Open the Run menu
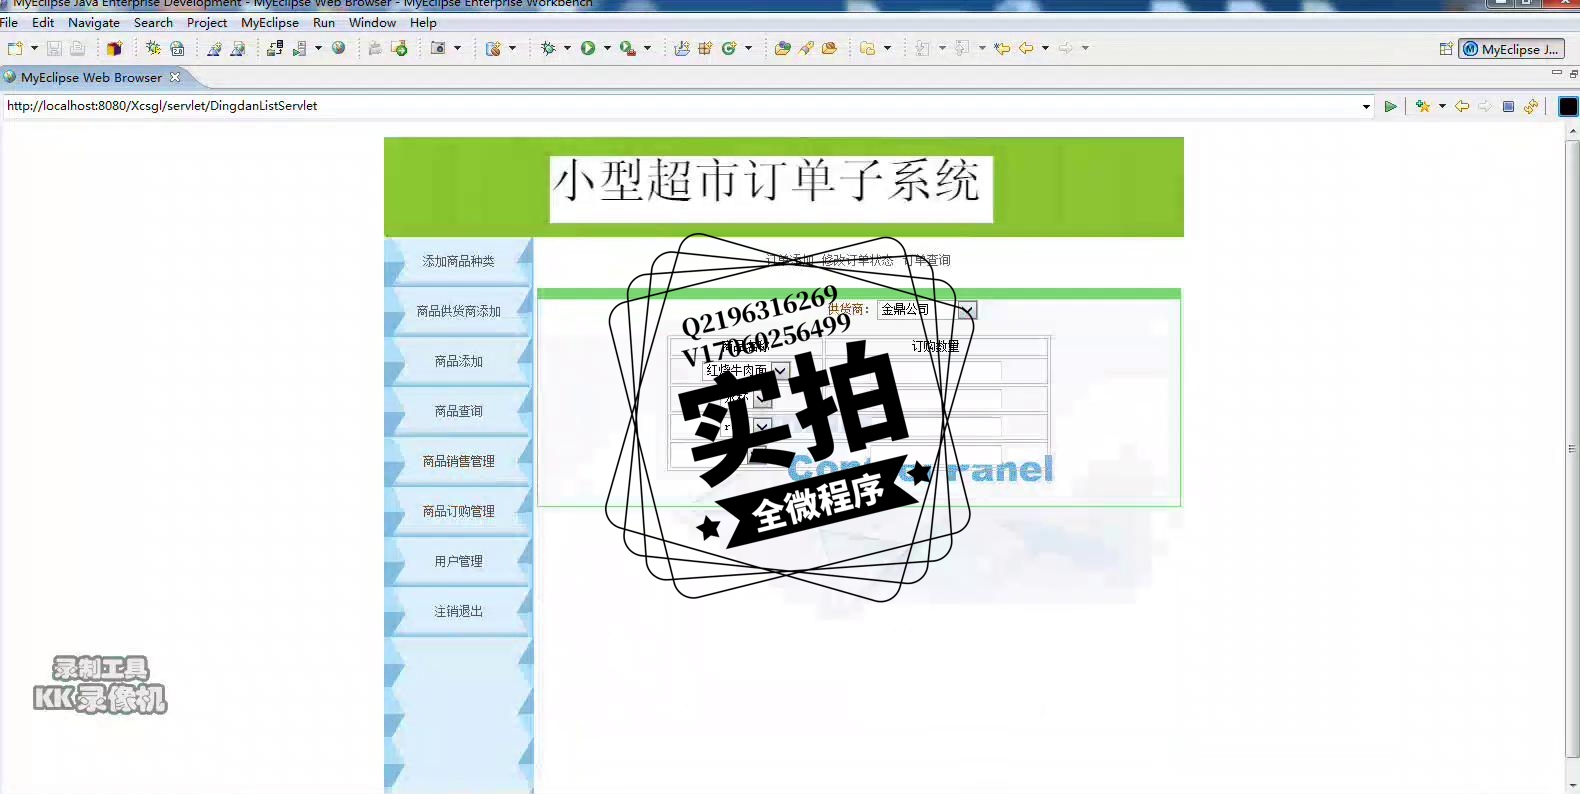 tap(324, 22)
